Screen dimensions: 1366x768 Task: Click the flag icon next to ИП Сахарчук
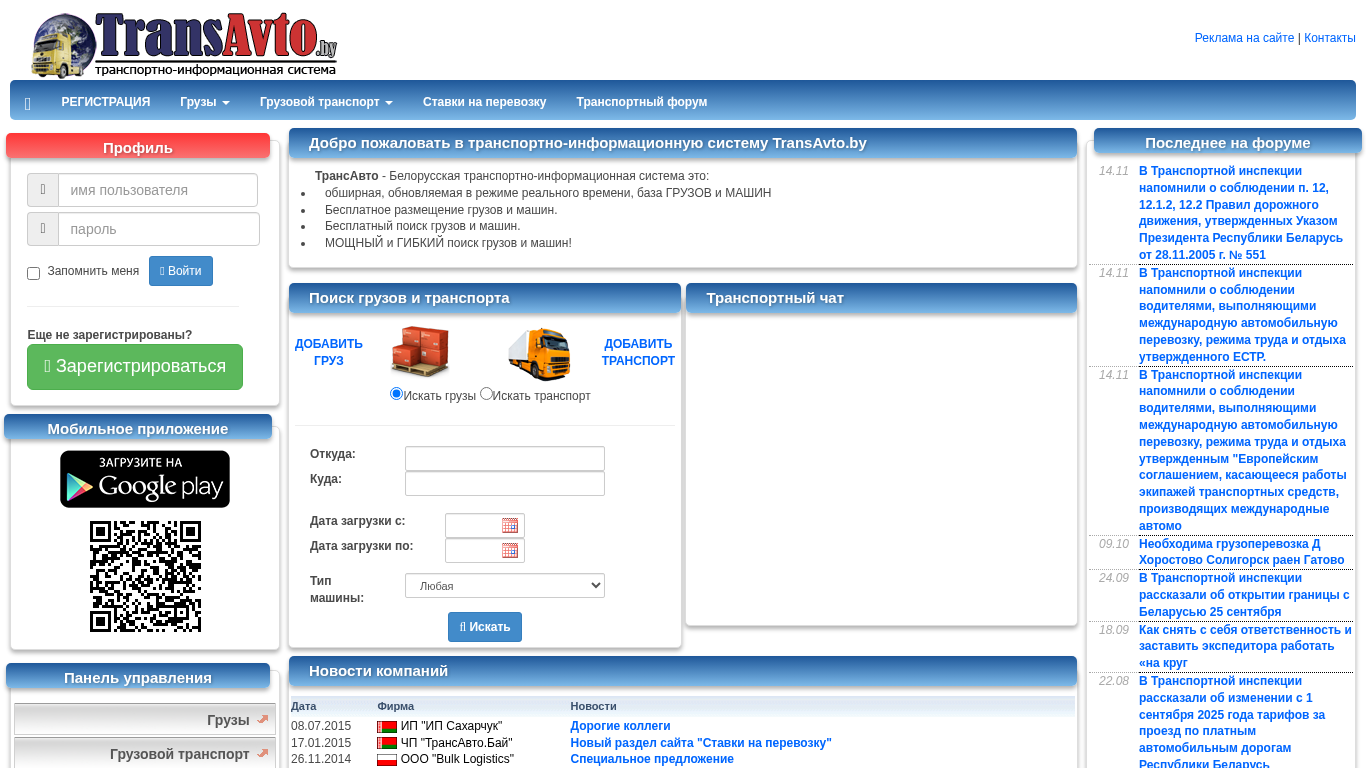pos(387,727)
